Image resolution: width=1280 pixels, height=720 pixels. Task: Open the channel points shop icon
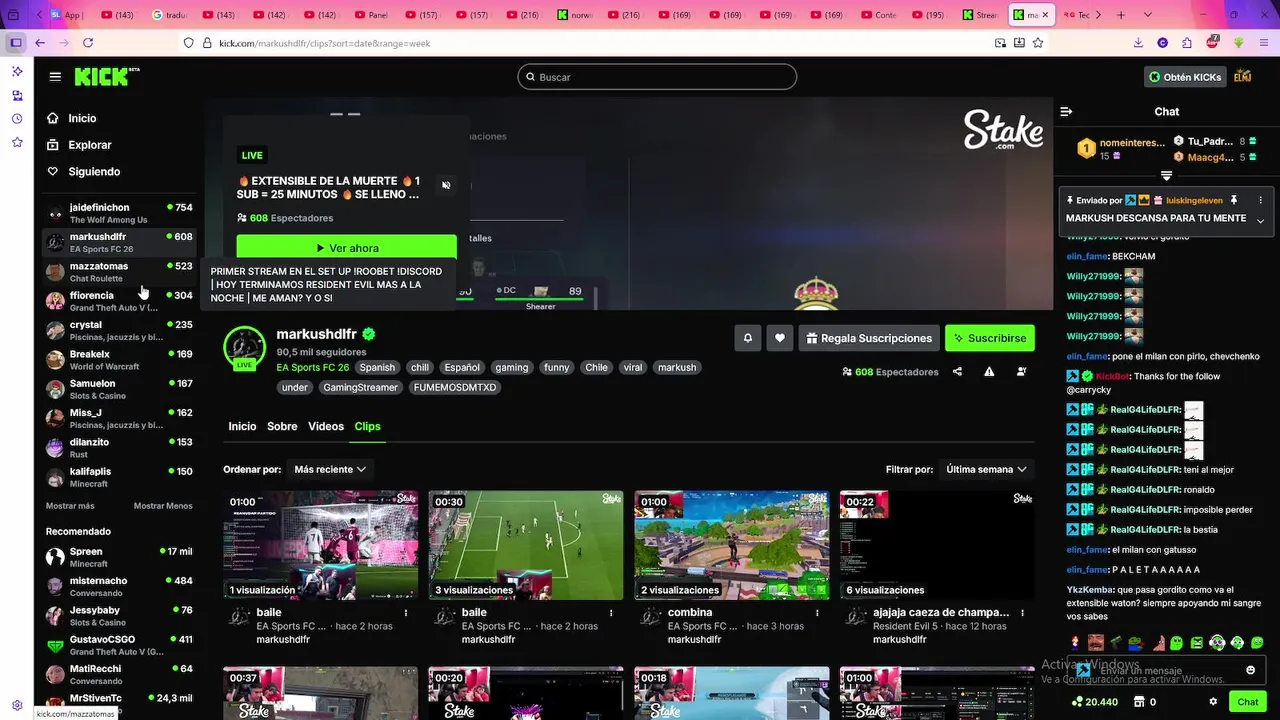1138,702
